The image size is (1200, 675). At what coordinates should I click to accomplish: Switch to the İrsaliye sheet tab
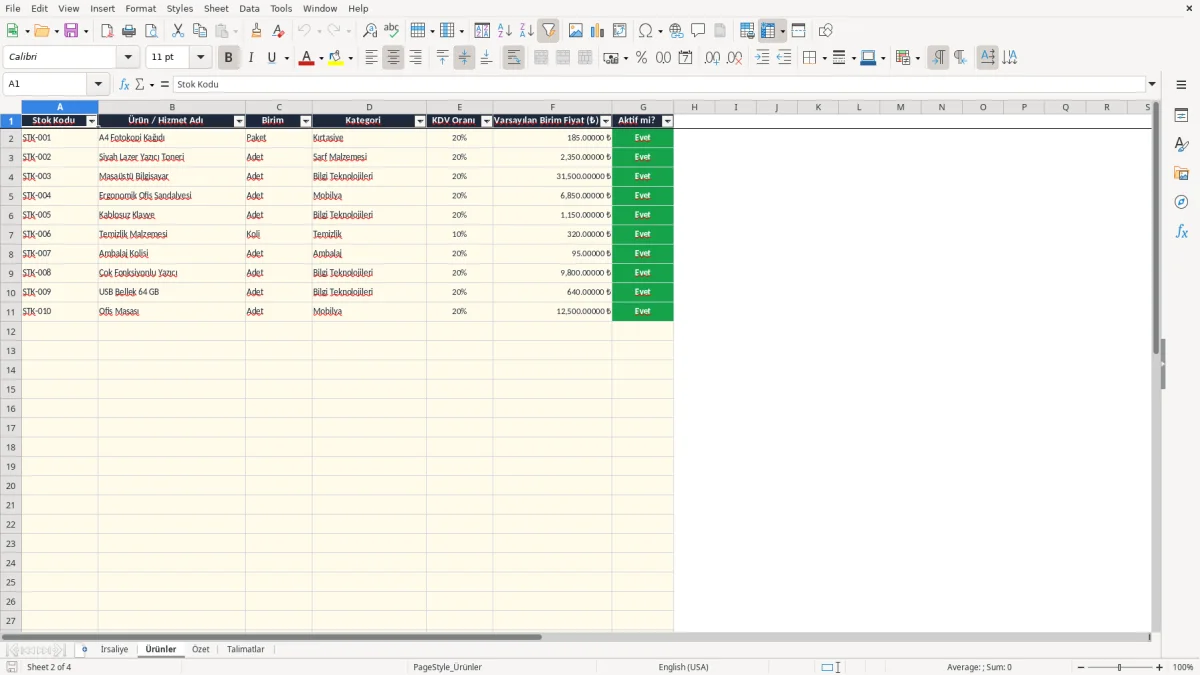(114, 649)
